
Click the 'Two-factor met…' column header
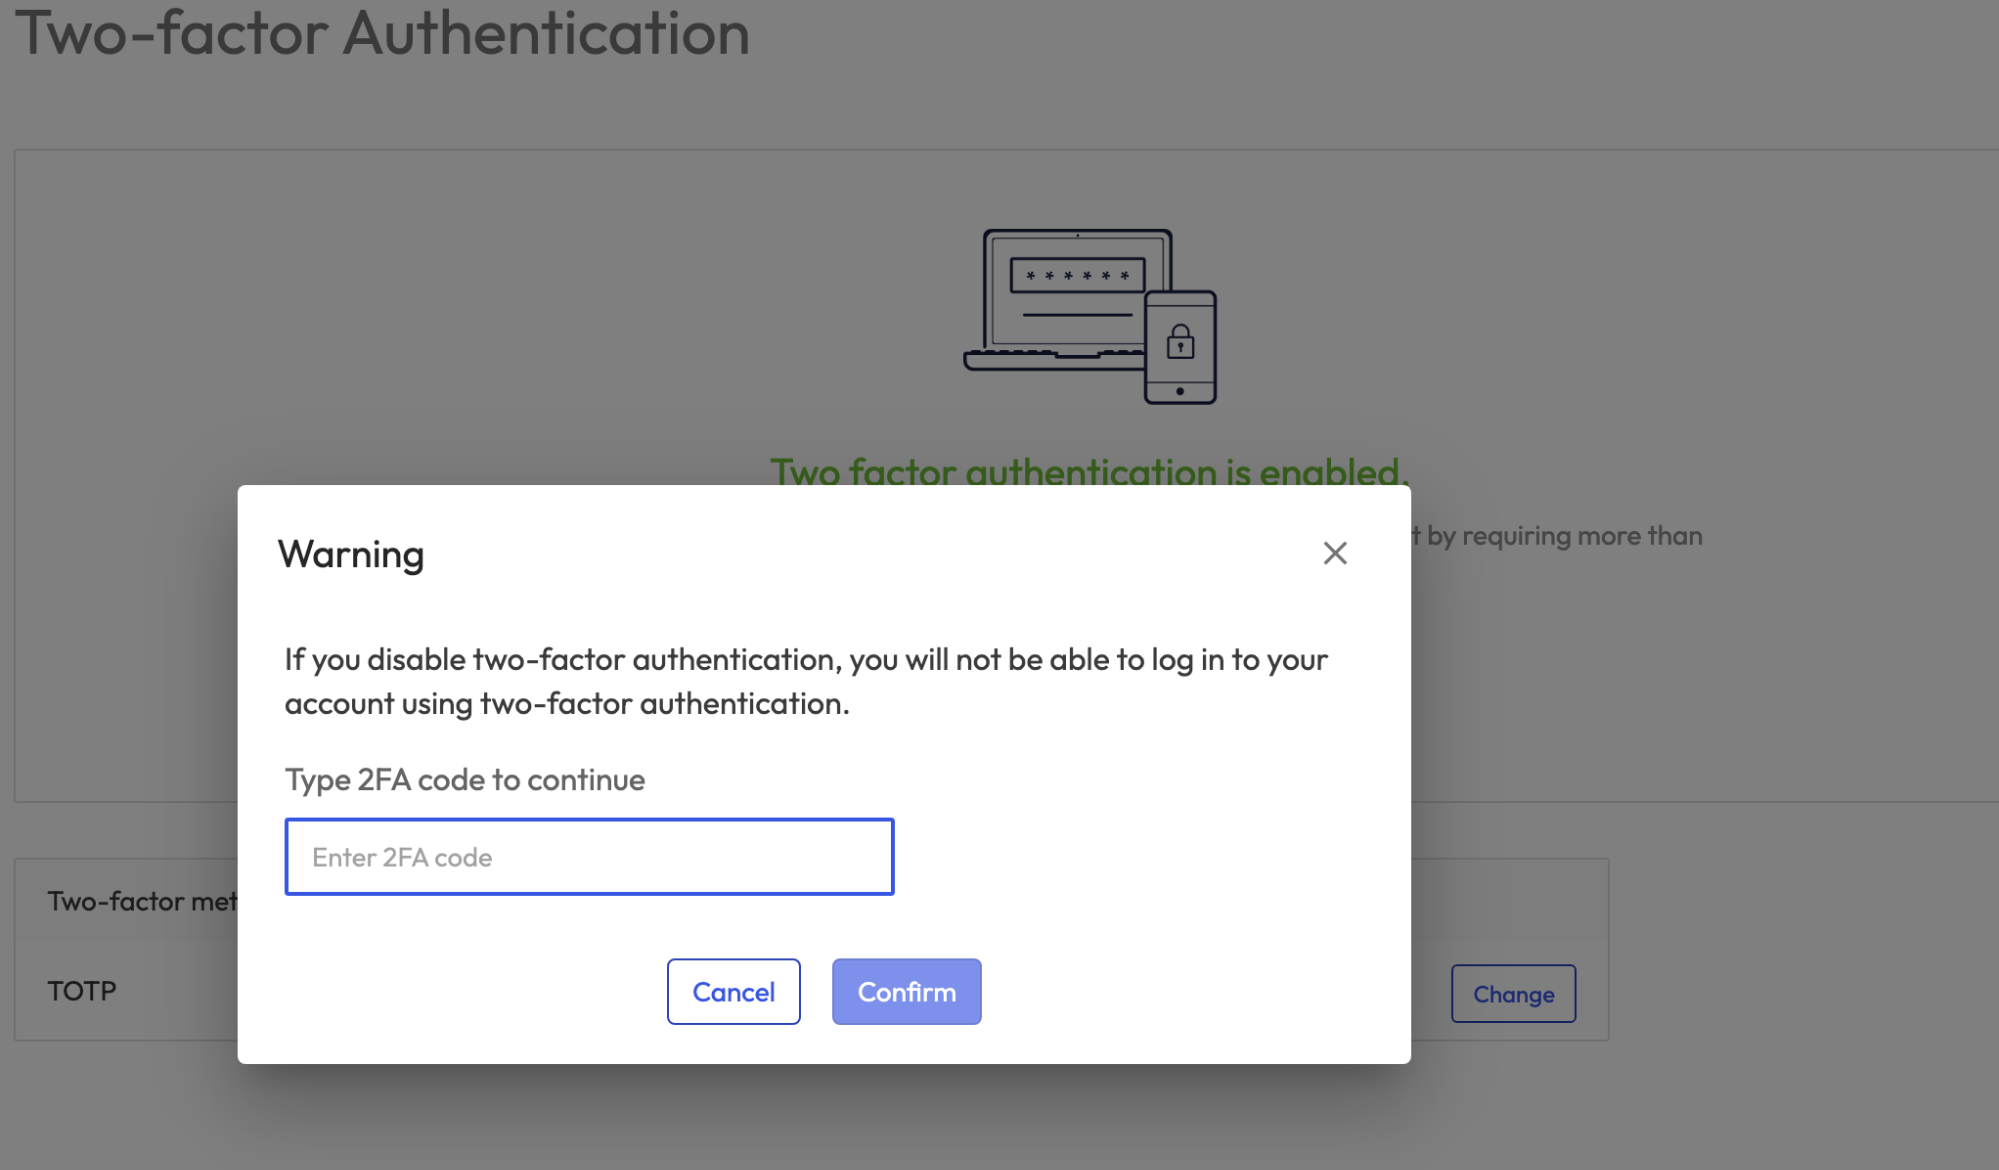(x=142, y=901)
